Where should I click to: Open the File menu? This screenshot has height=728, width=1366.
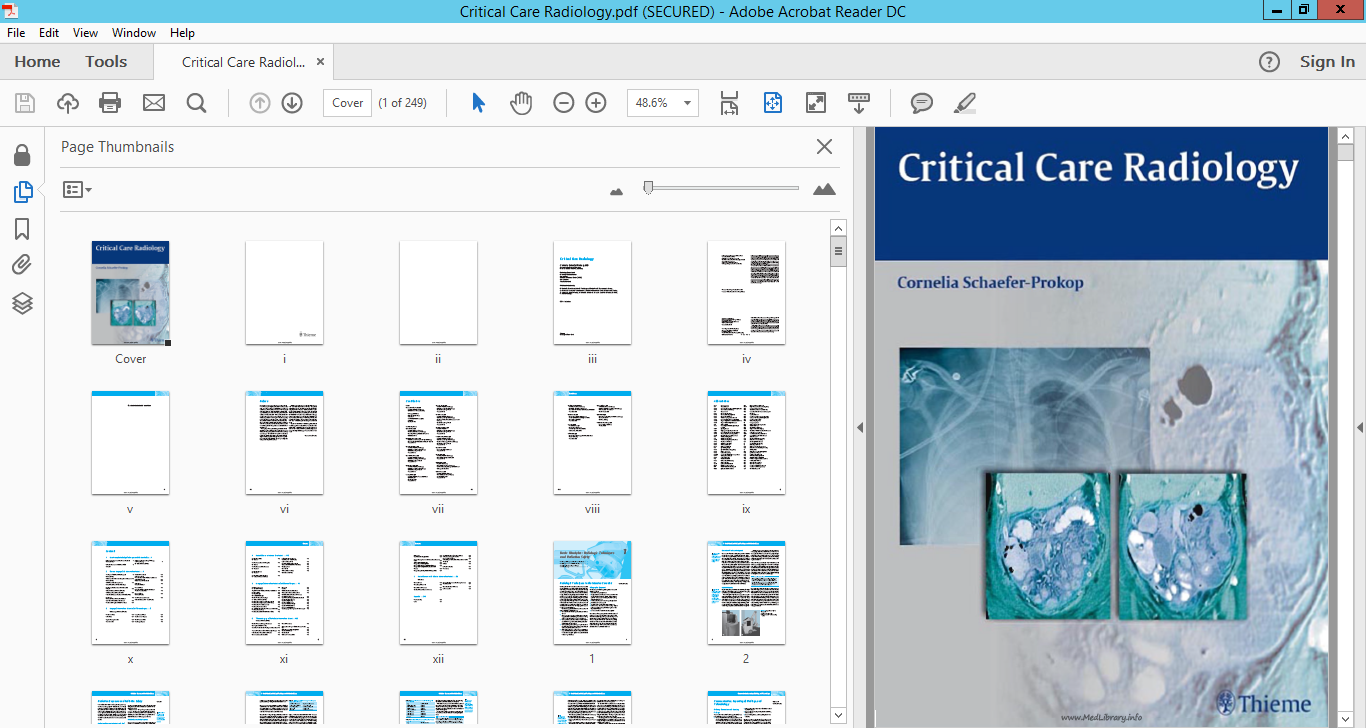pyautogui.click(x=16, y=33)
